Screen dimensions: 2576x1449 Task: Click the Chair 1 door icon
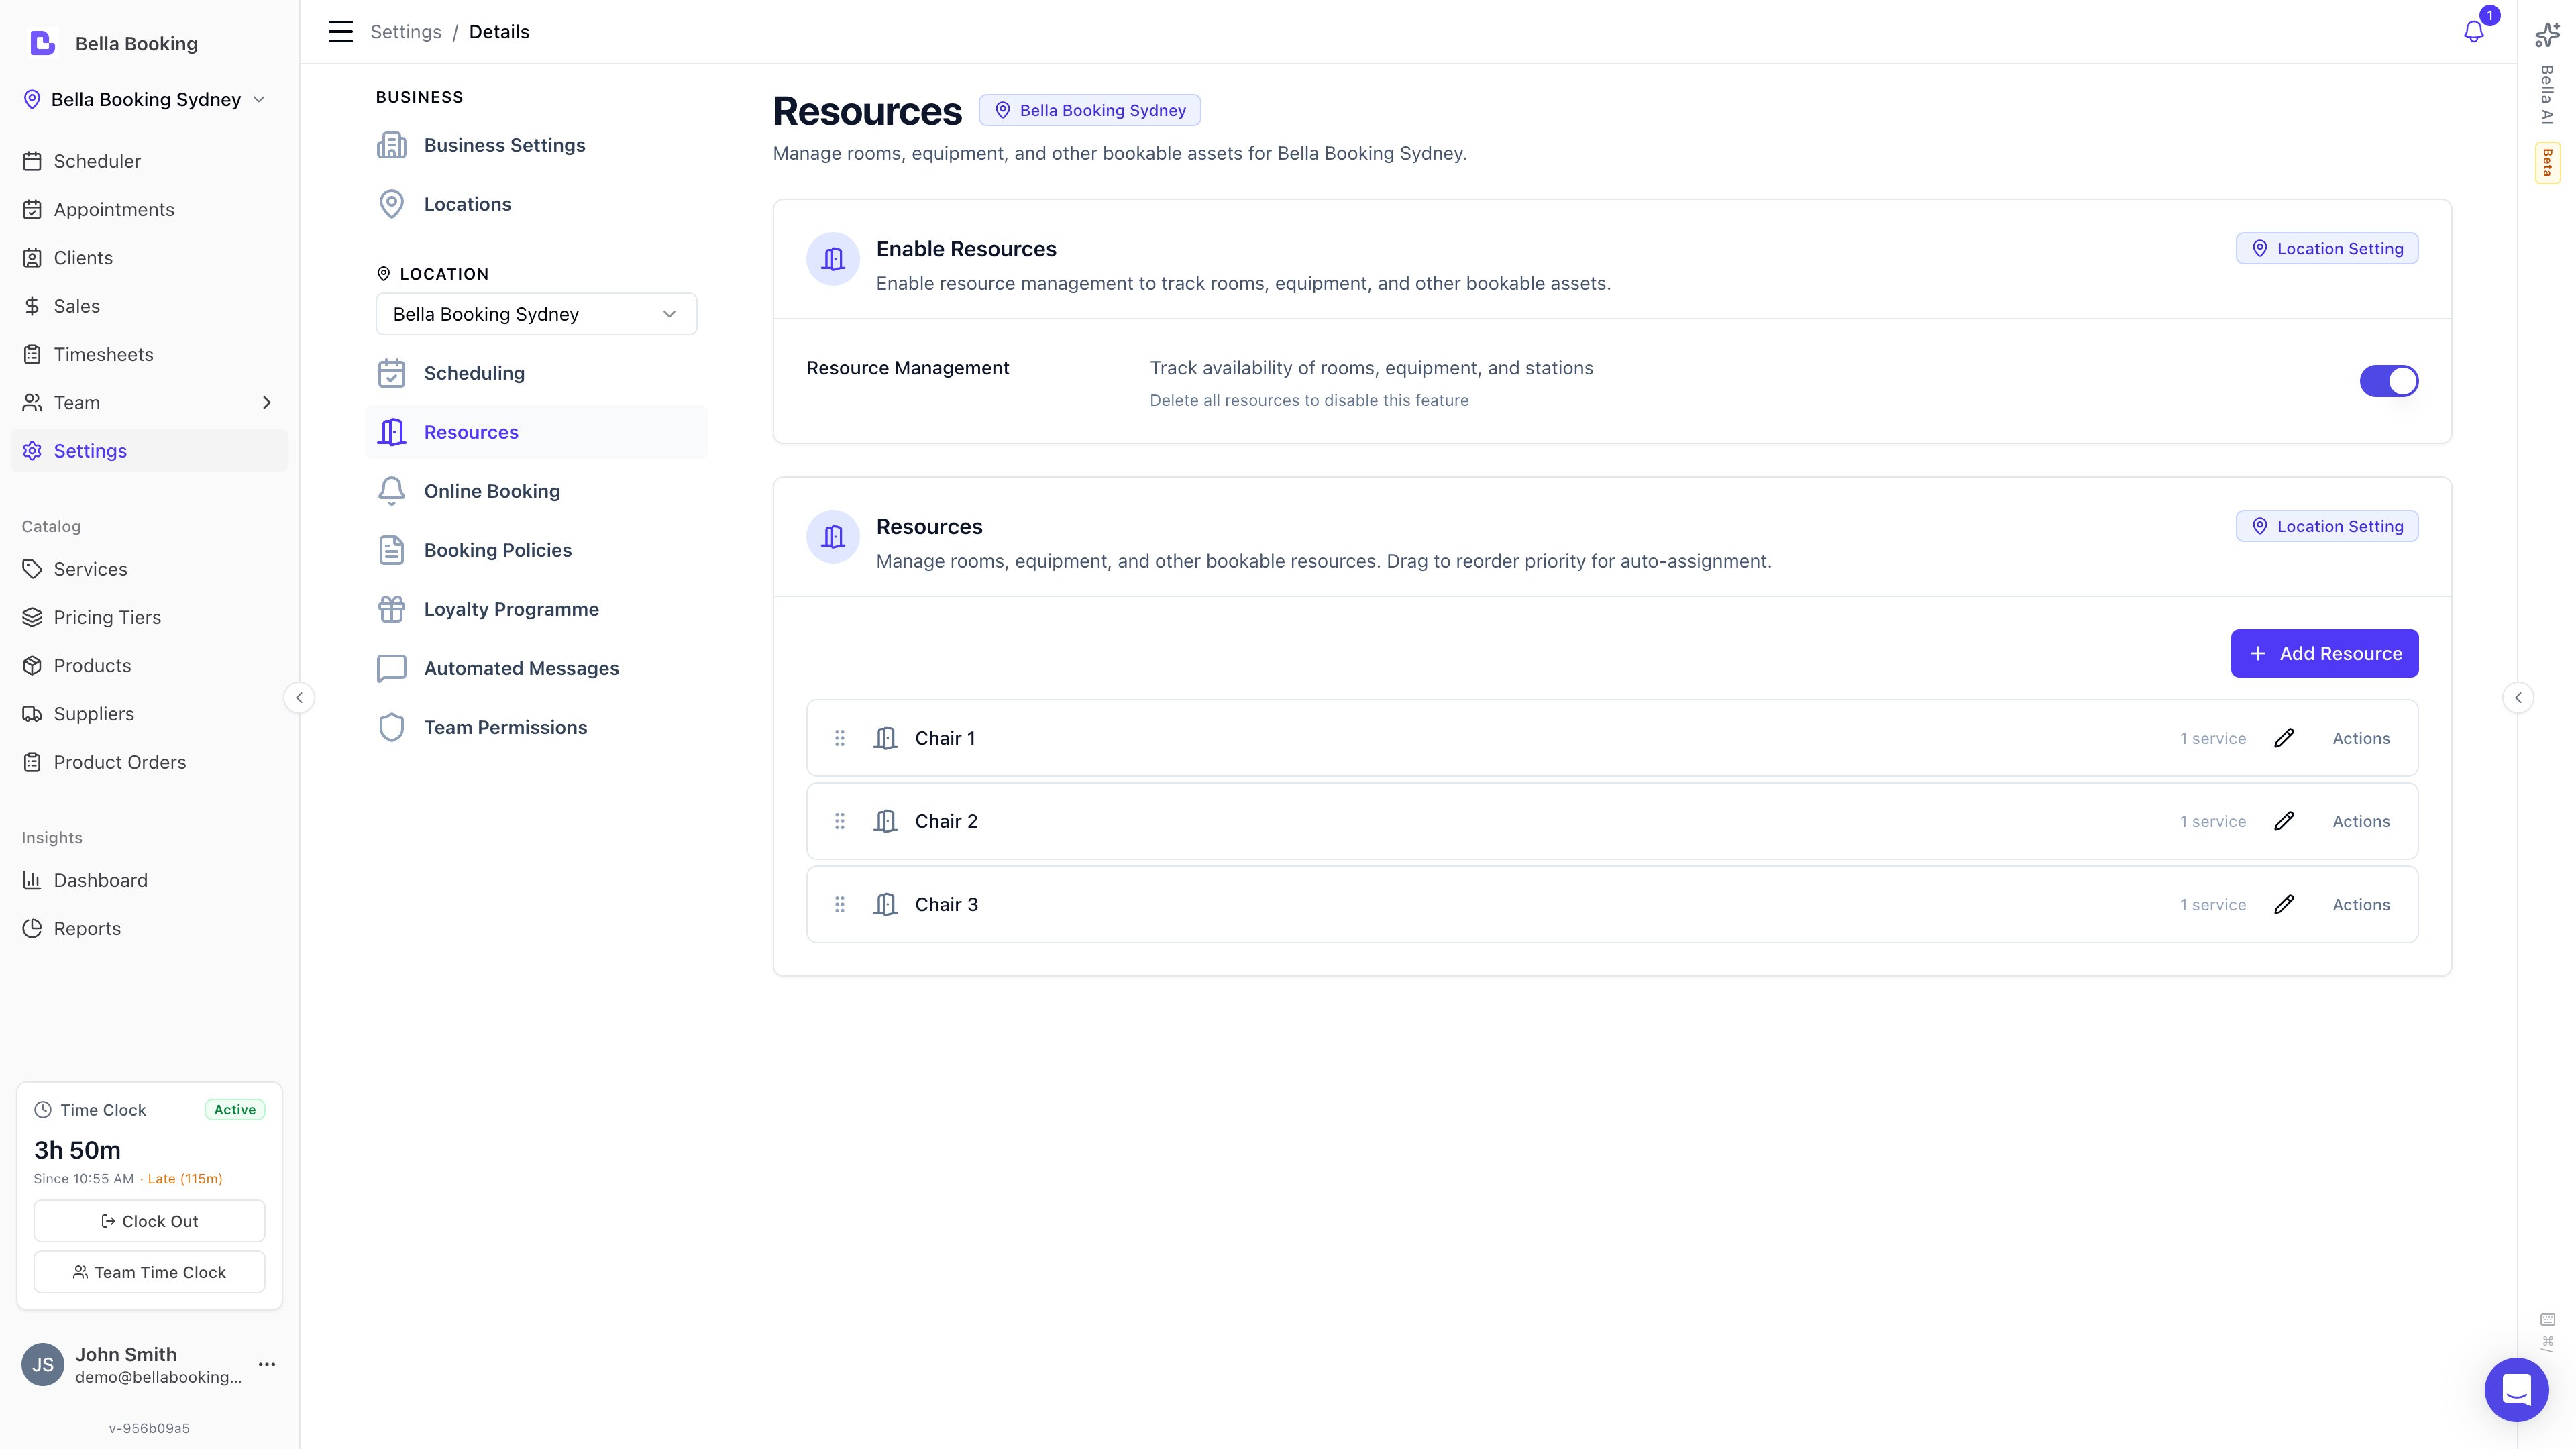[x=885, y=738]
